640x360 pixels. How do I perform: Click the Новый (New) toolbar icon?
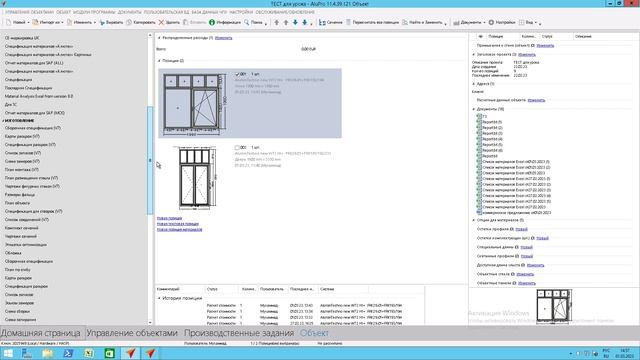pyautogui.click(x=8, y=22)
